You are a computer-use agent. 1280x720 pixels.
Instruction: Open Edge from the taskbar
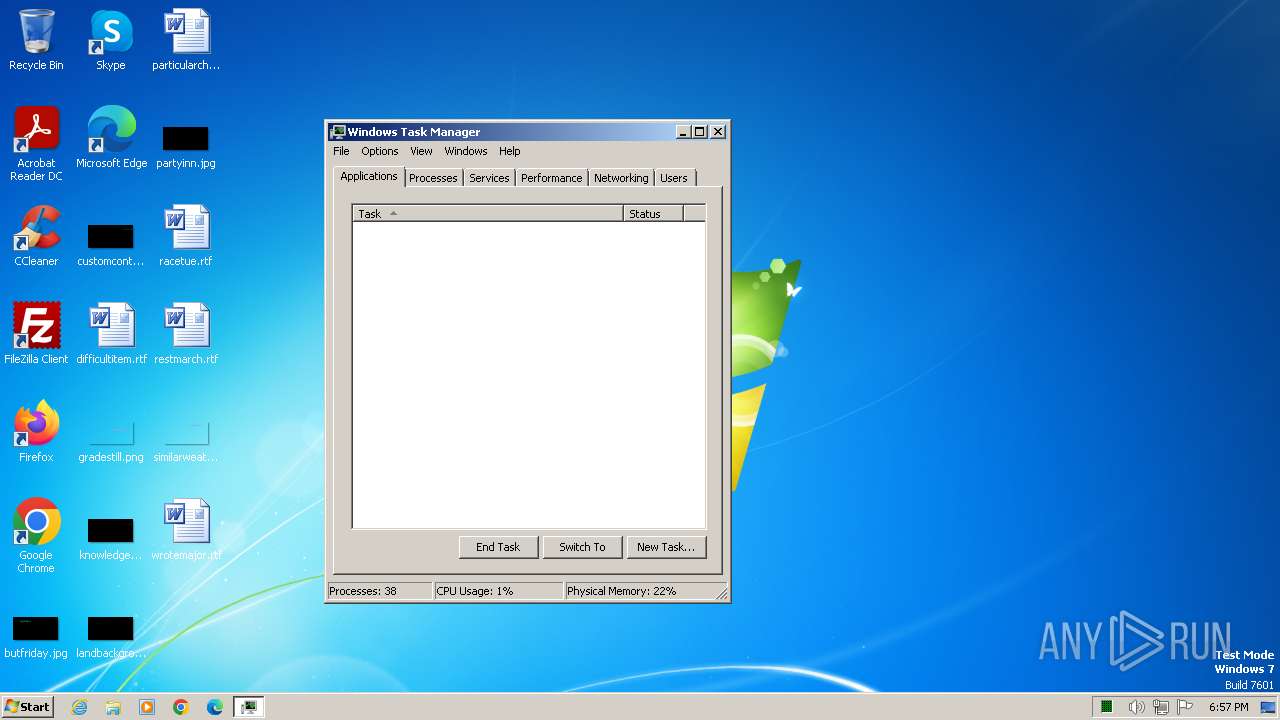(215, 707)
